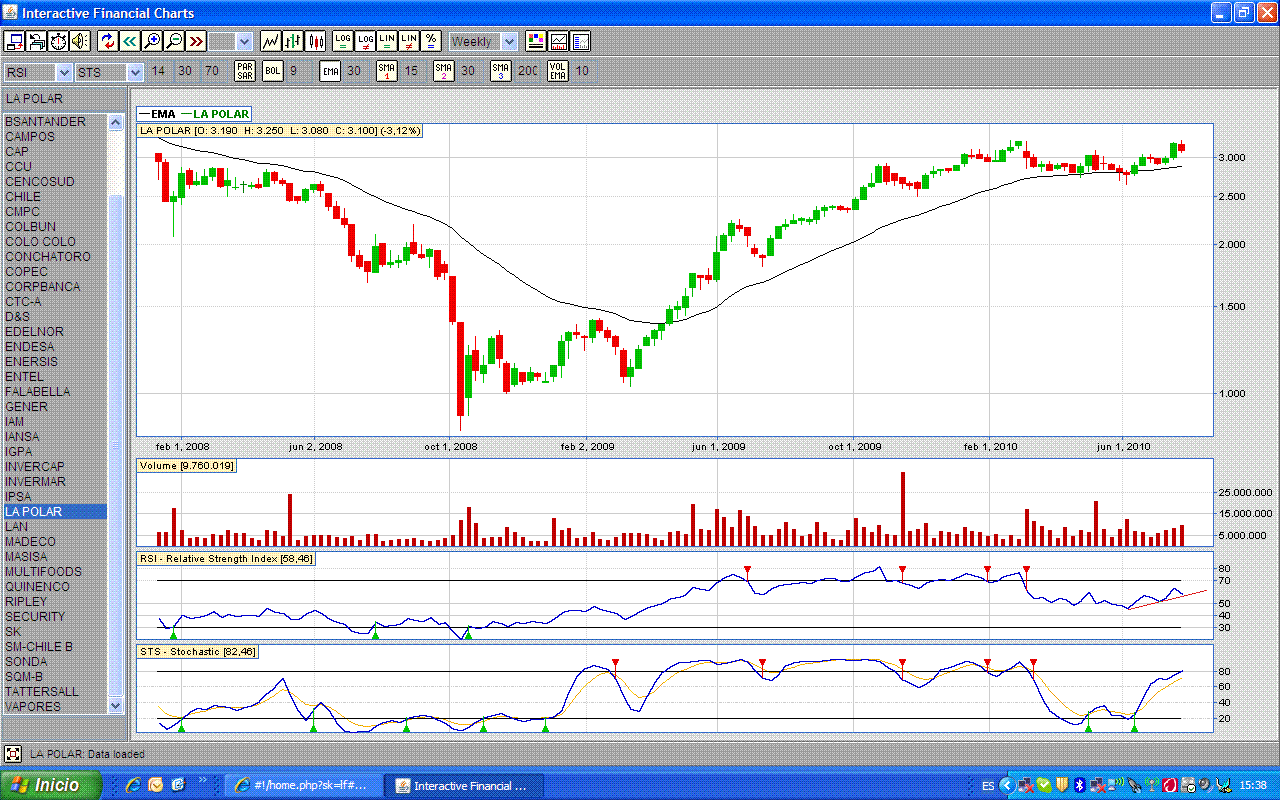This screenshot has height=800, width=1280.
Task: Click the VOL EMA period field showing 10
Action: pyautogui.click(x=582, y=71)
